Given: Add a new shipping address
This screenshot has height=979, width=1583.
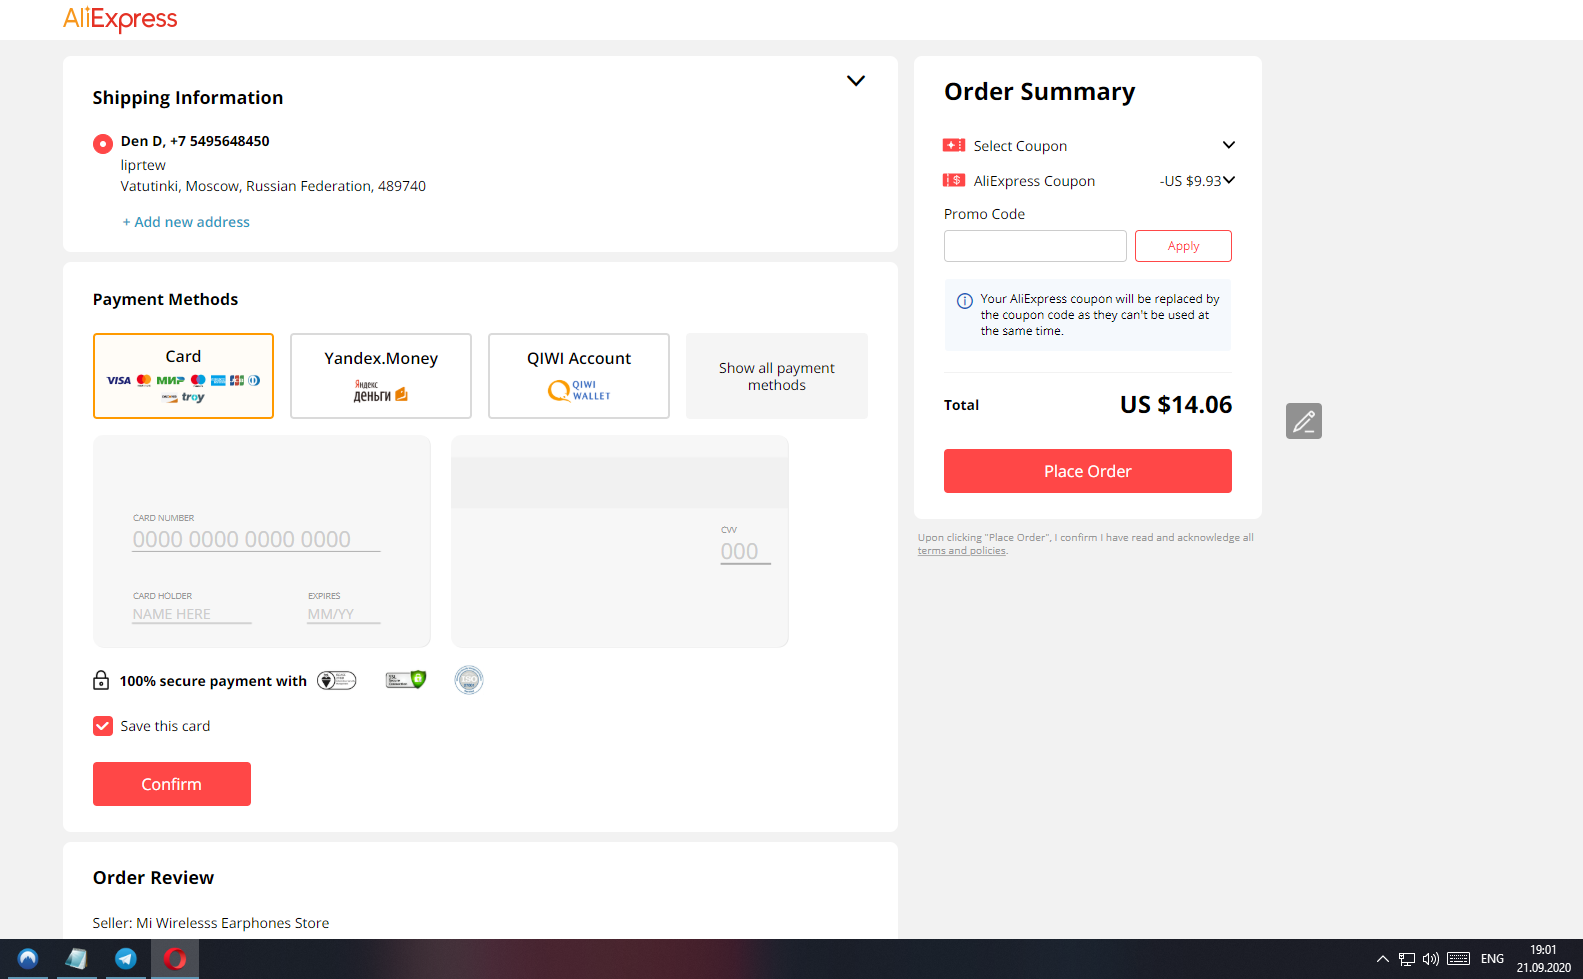Looking at the screenshot, I should click(x=186, y=222).
